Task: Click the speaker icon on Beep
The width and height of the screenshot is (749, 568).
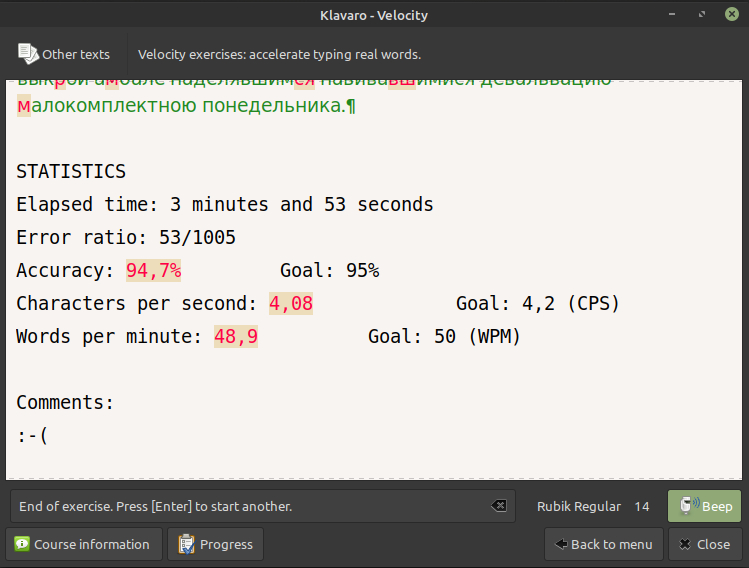Action: [687, 506]
